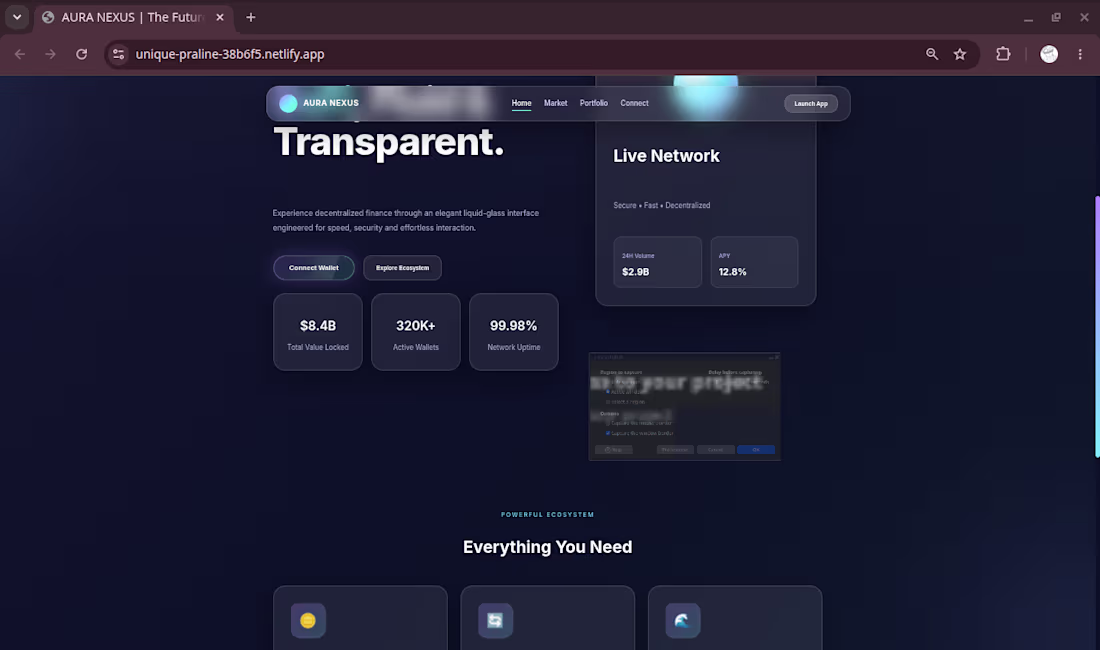This screenshot has height=650, width=1100.
Task: Click the 99.98% Network Uptime card
Action: [x=514, y=332]
